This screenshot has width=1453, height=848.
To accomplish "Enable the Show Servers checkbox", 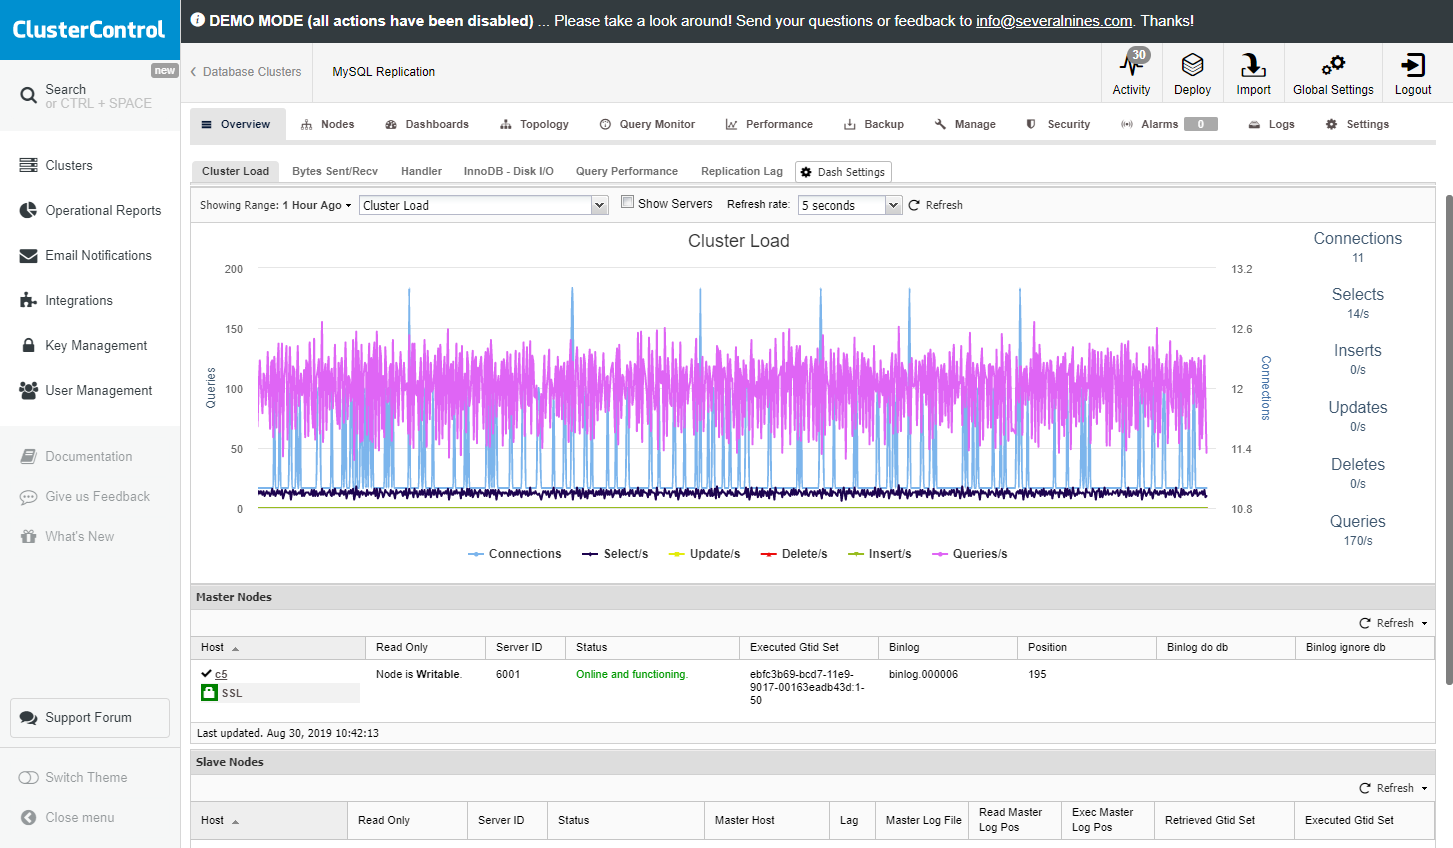I will 627,202.
